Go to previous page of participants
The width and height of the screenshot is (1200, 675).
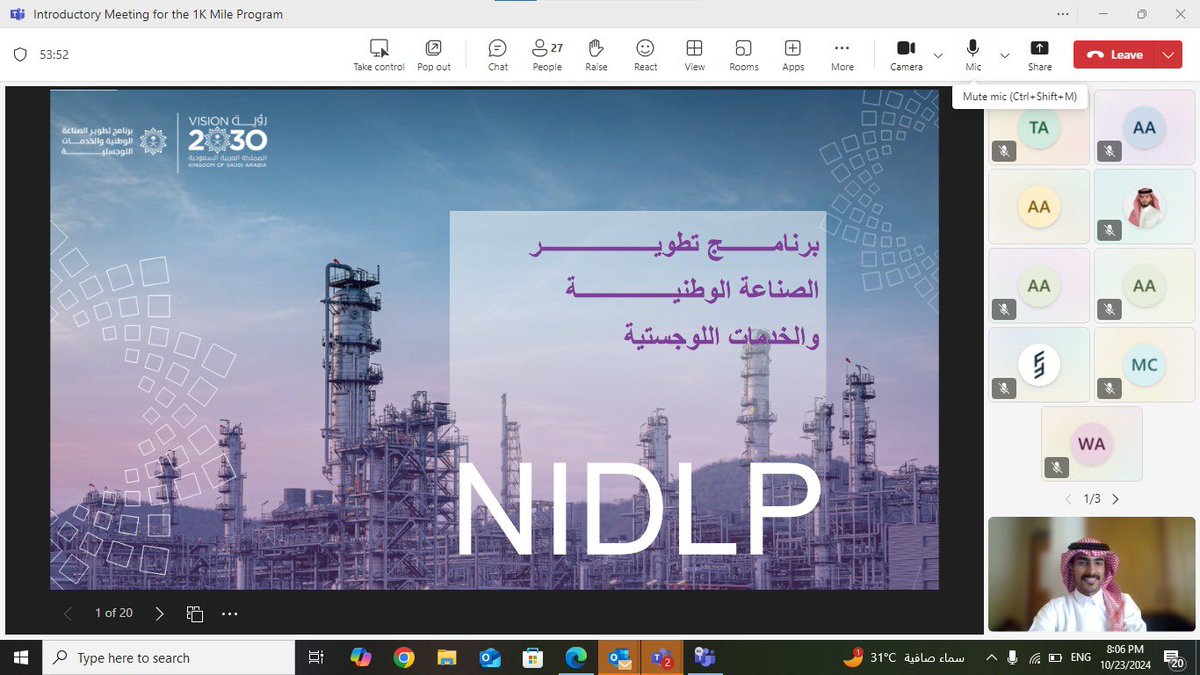pos(1067,499)
